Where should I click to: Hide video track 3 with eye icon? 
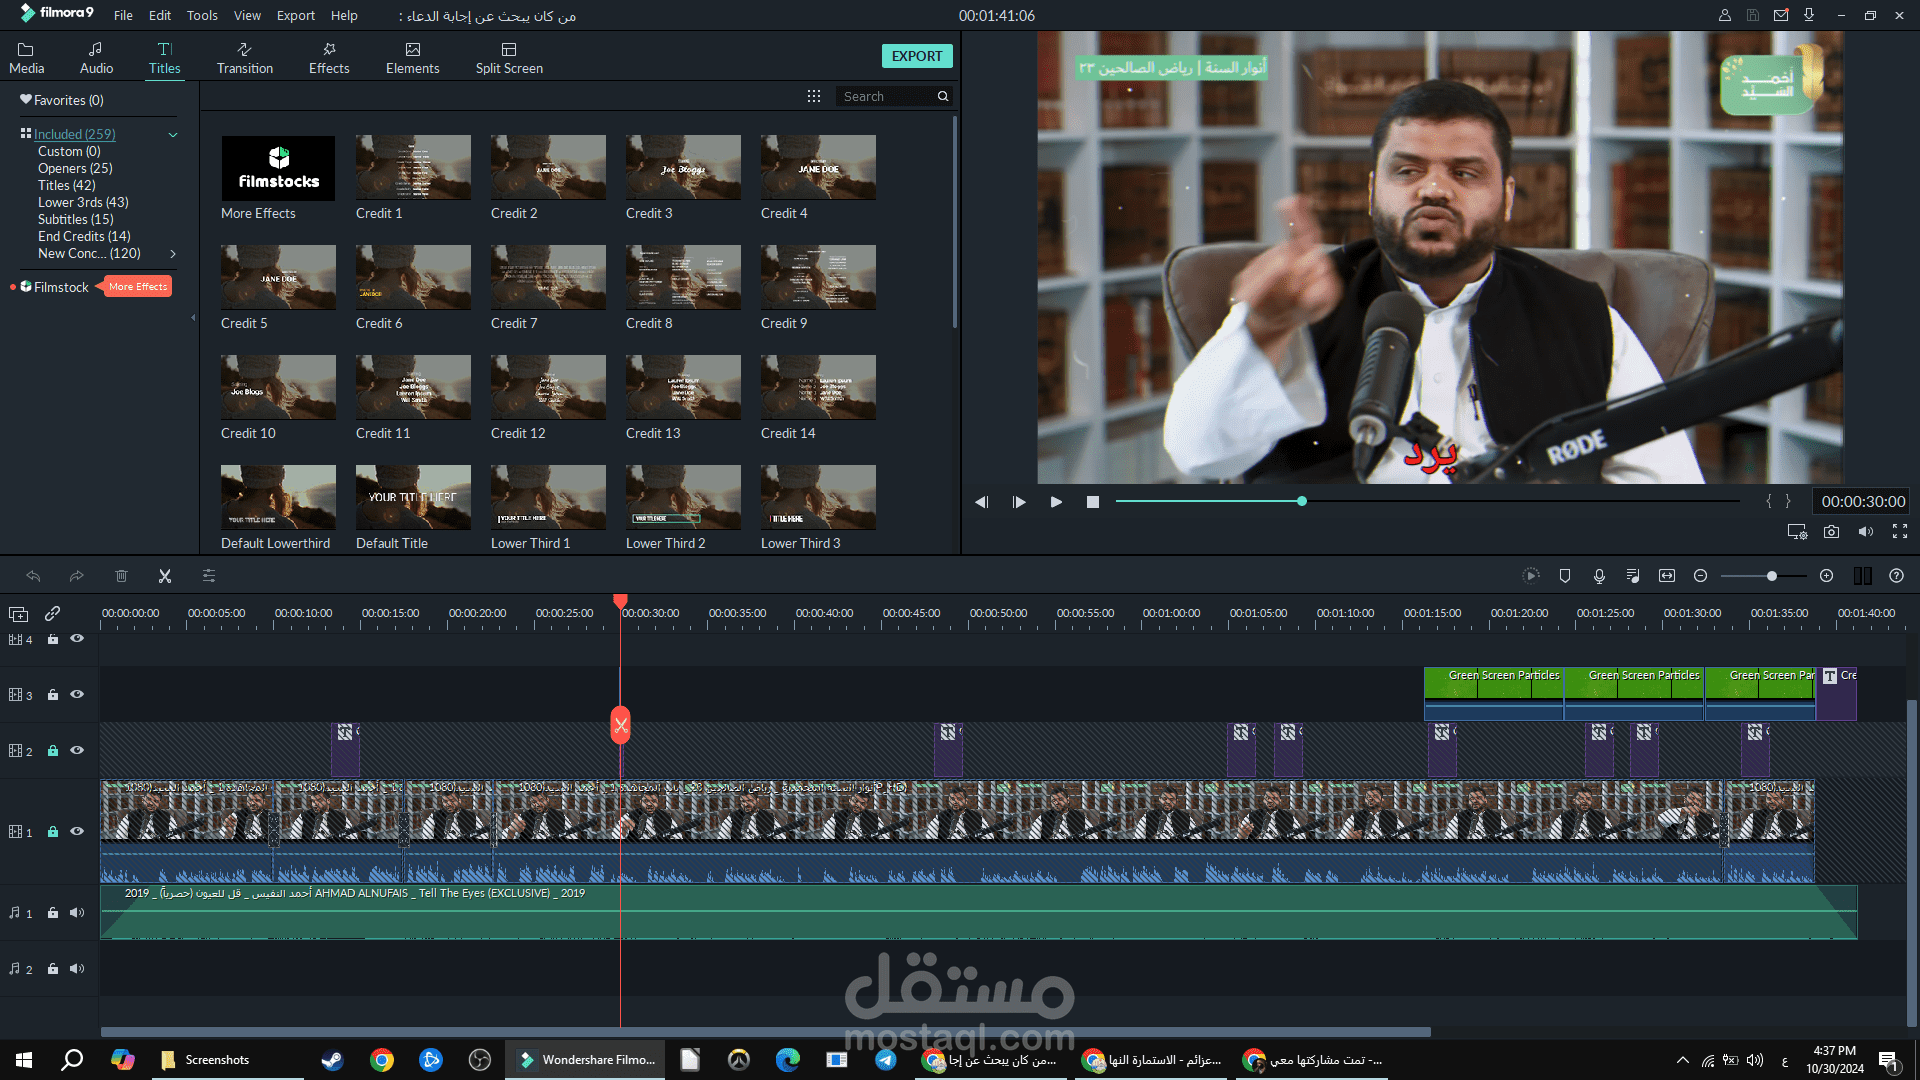coord(77,695)
